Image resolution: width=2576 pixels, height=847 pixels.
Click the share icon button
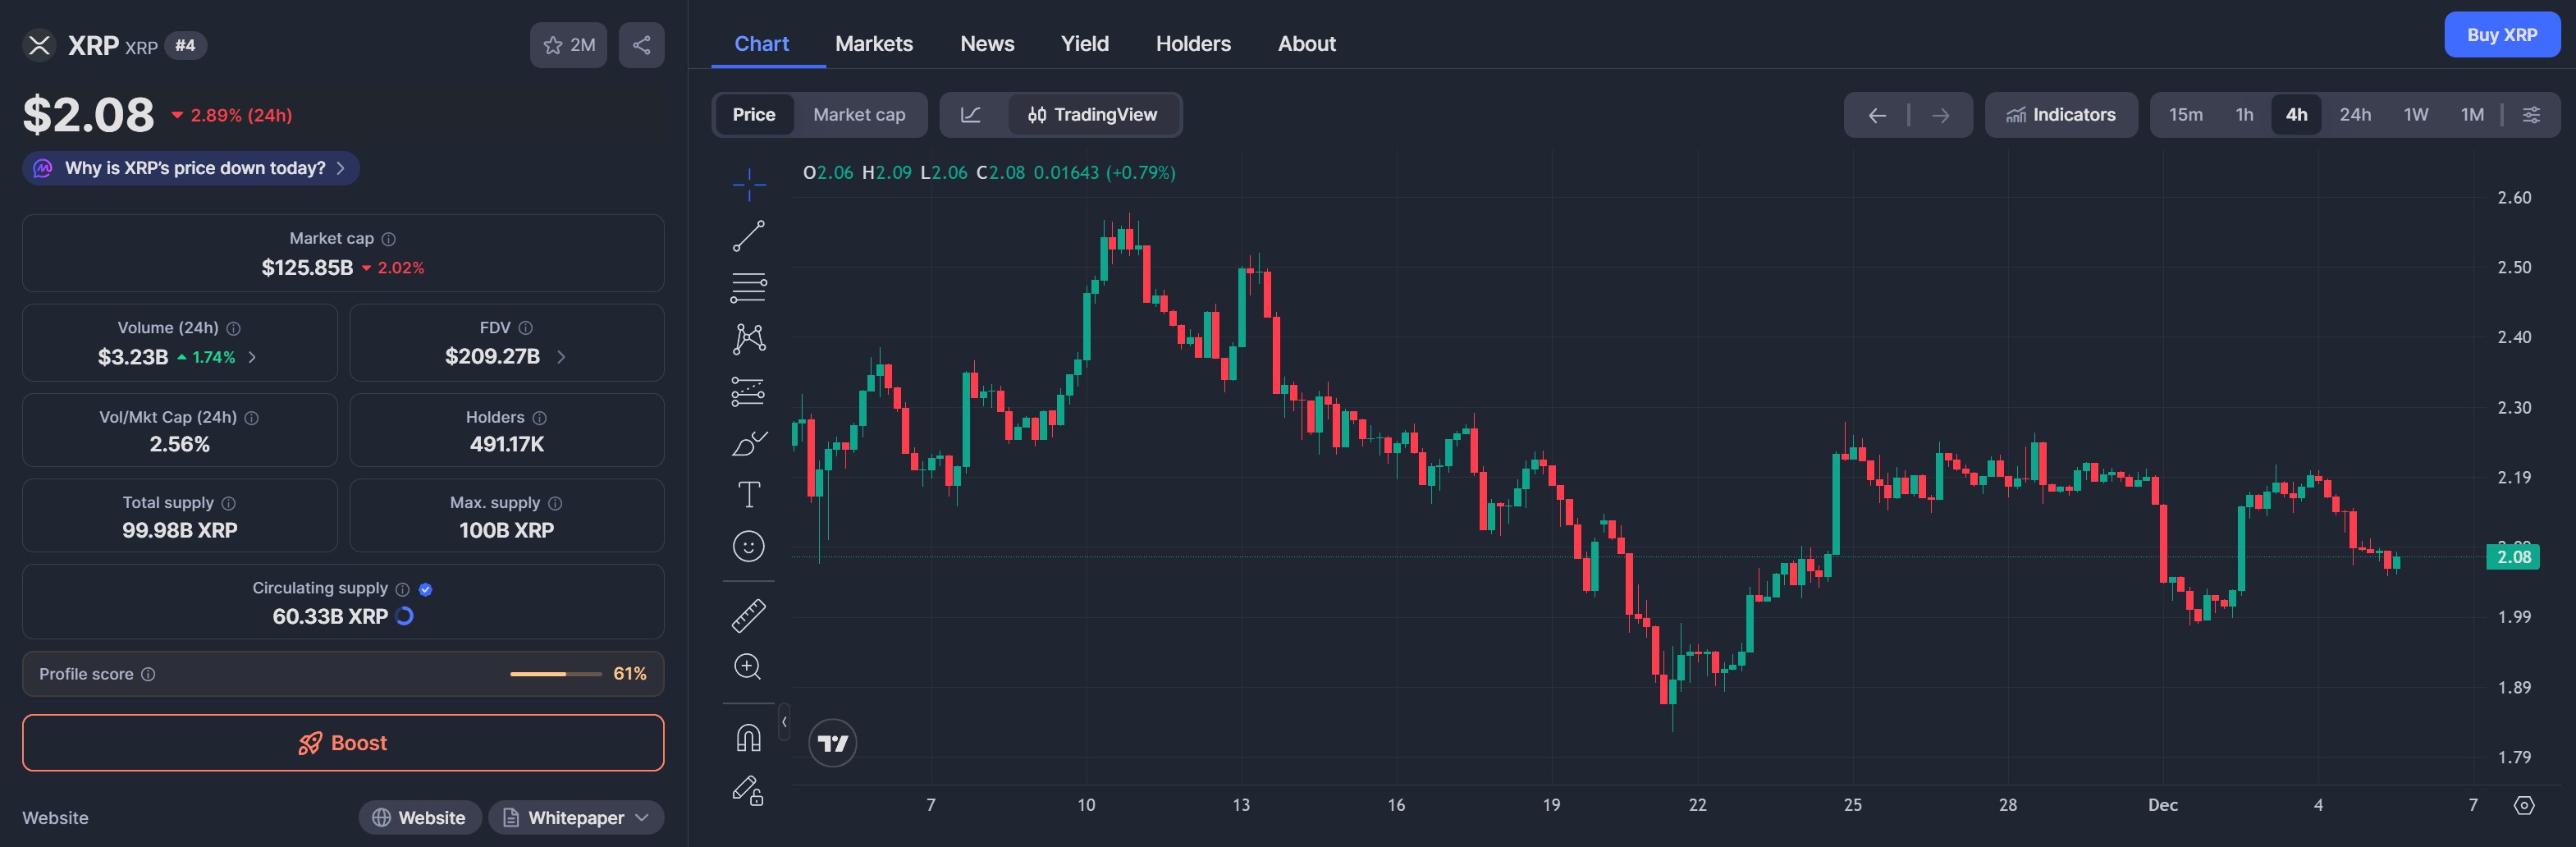641,45
